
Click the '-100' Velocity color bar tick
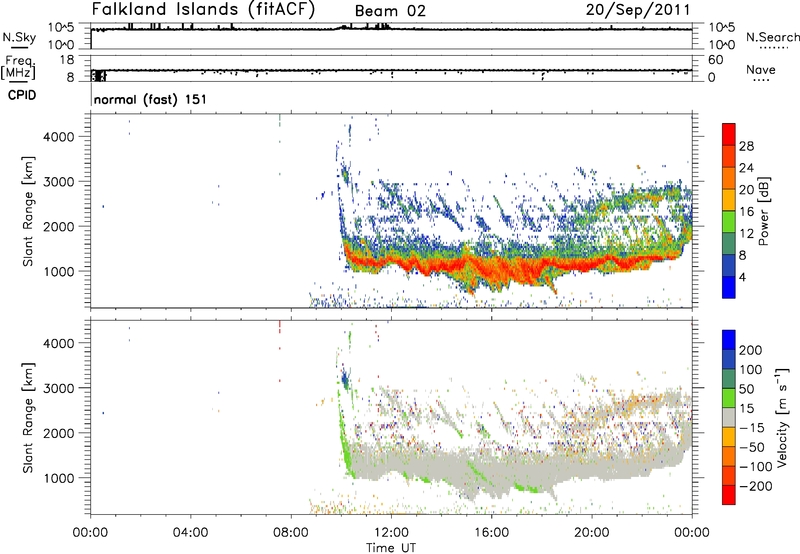(756, 467)
